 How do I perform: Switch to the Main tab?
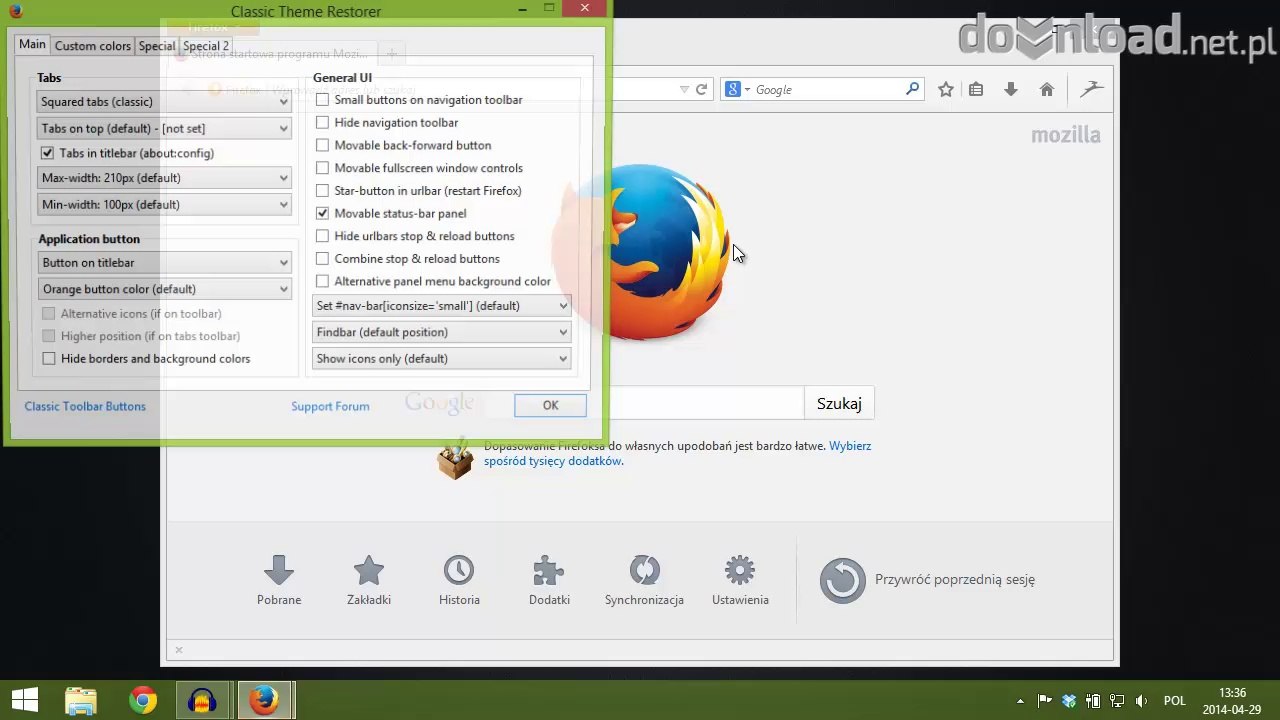point(32,45)
